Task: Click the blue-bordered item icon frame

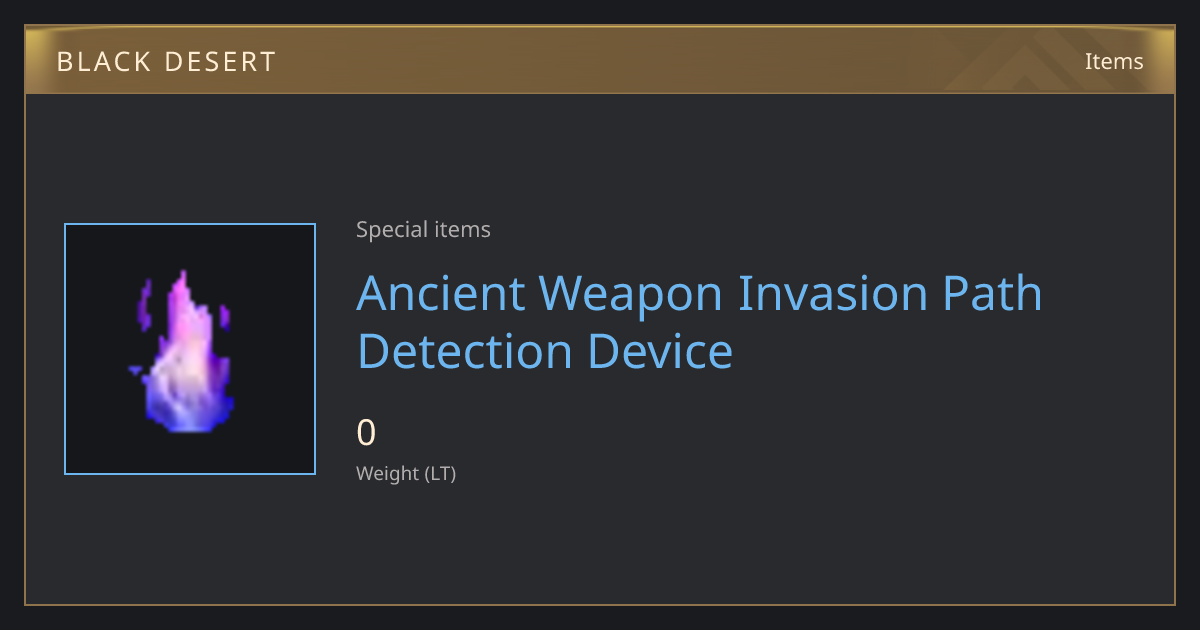Action: [x=190, y=349]
